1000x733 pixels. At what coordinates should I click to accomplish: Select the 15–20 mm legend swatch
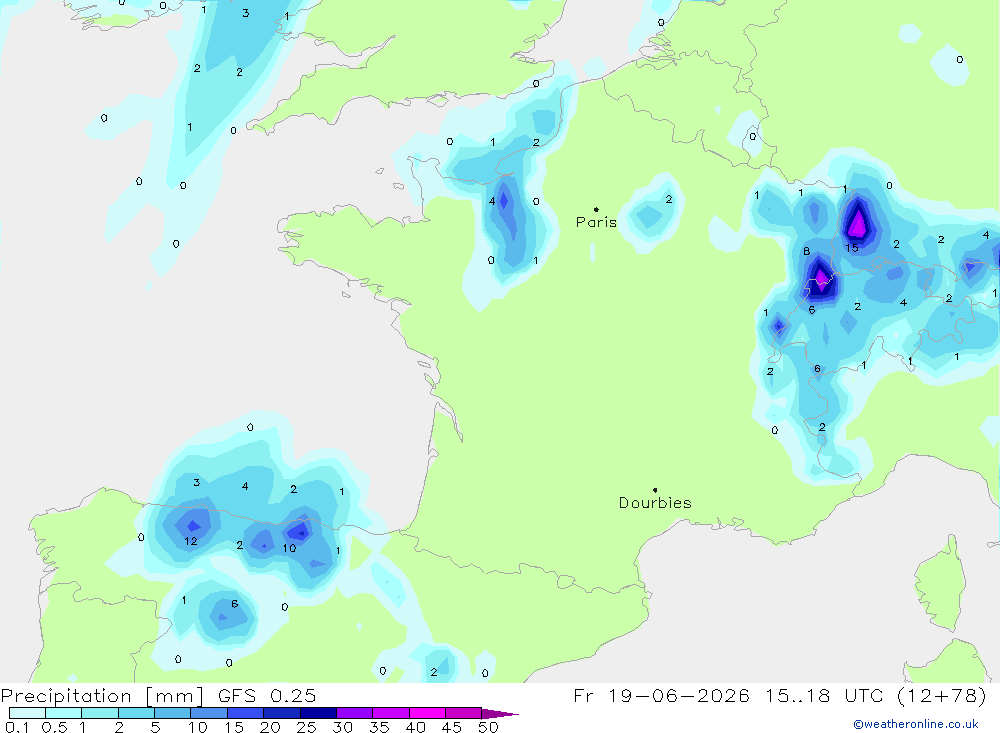coord(246,713)
